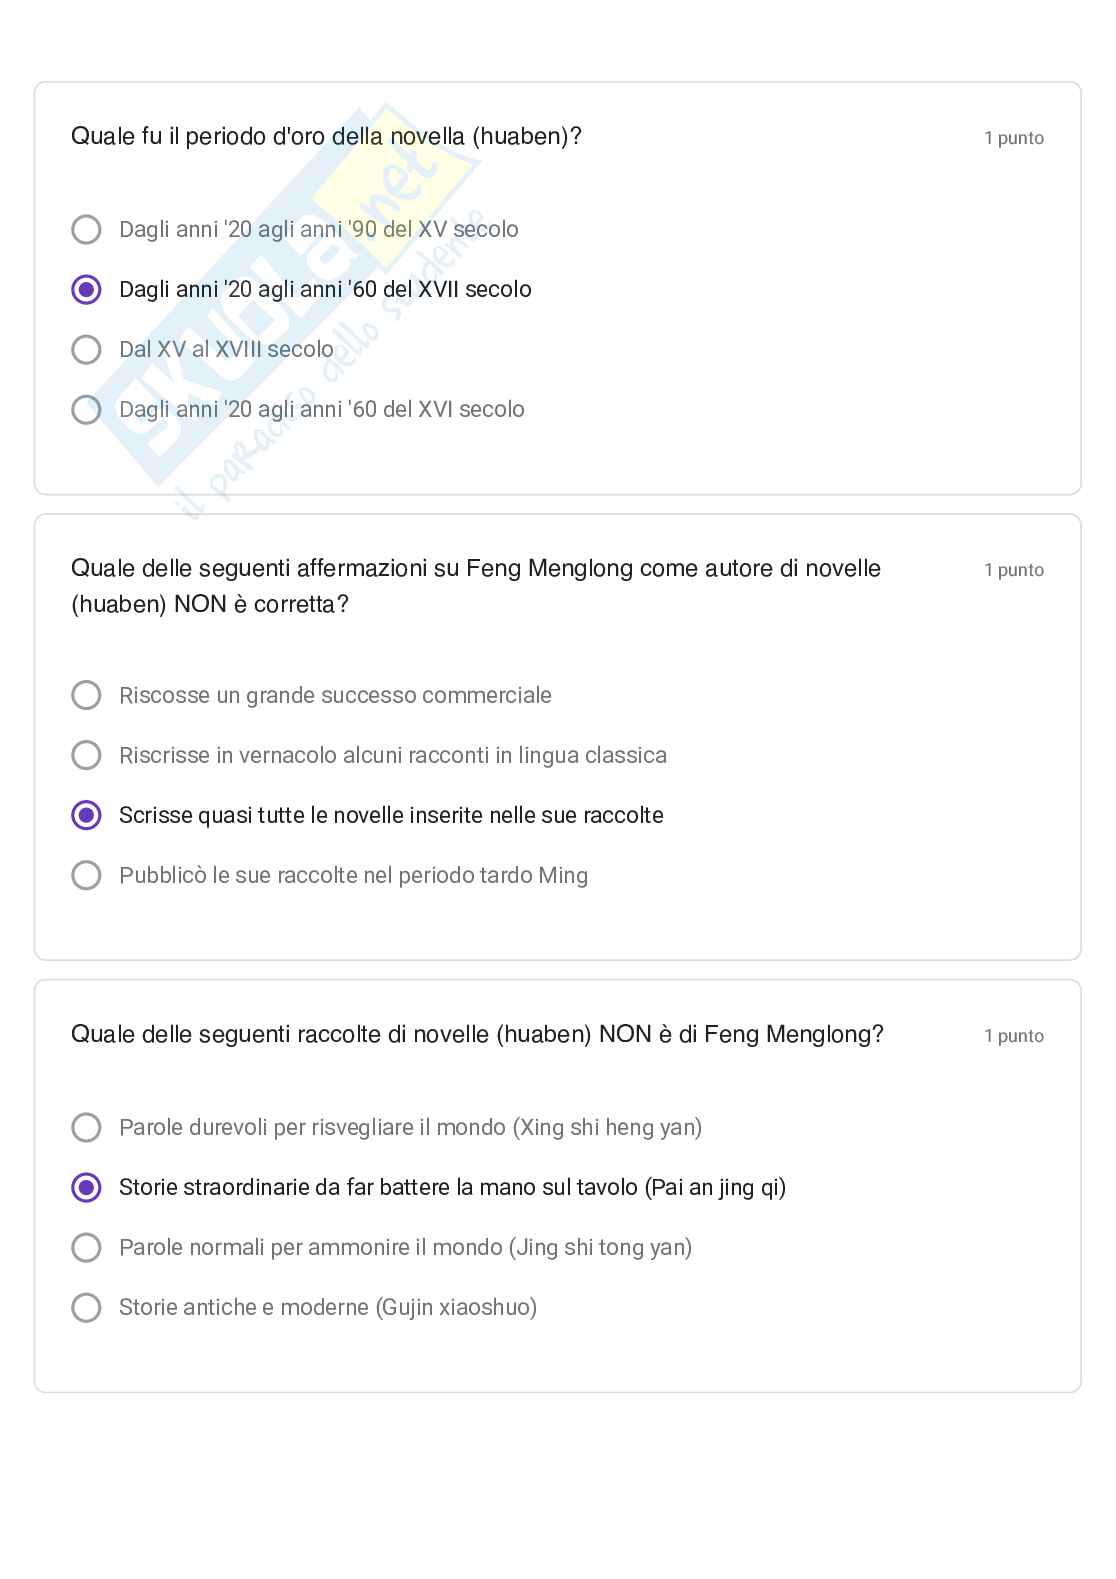Image resolution: width=1116 pixels, height=1579 pixels.
Task: Click the answer text "Dal XV al XVIII secolo"
Action: (x=226, y=350)
